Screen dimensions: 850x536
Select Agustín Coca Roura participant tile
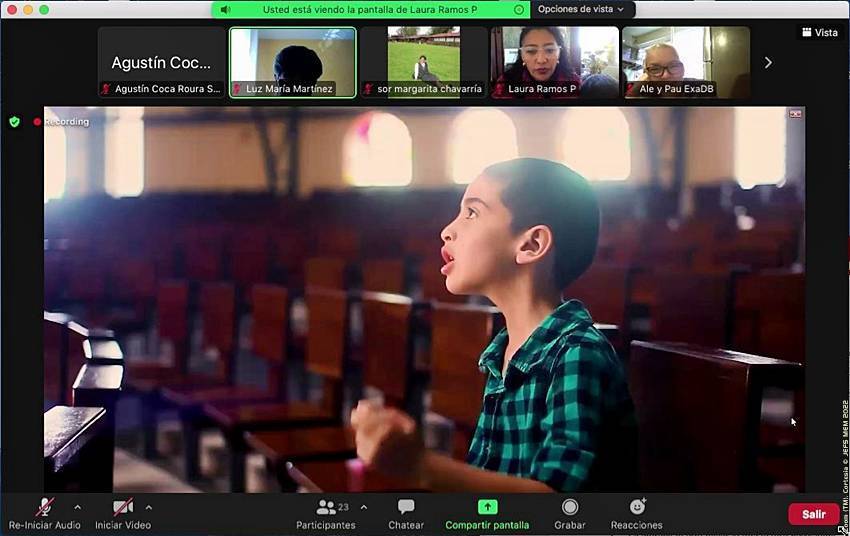(x=161, y=62)
